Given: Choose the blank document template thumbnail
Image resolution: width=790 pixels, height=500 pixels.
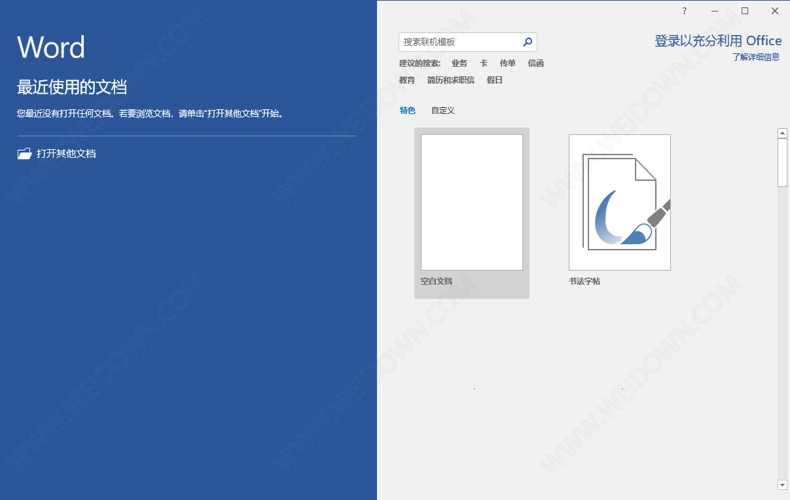Looking at the screenshot, I should [x=472, y=202].
